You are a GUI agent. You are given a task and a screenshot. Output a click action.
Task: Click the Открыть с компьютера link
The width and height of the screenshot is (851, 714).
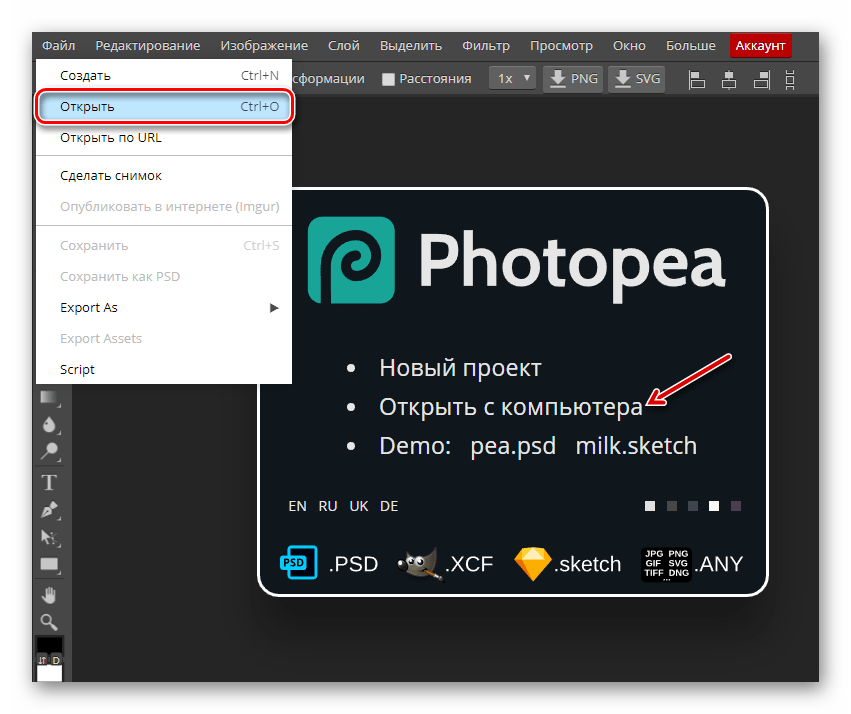[510, 407]
